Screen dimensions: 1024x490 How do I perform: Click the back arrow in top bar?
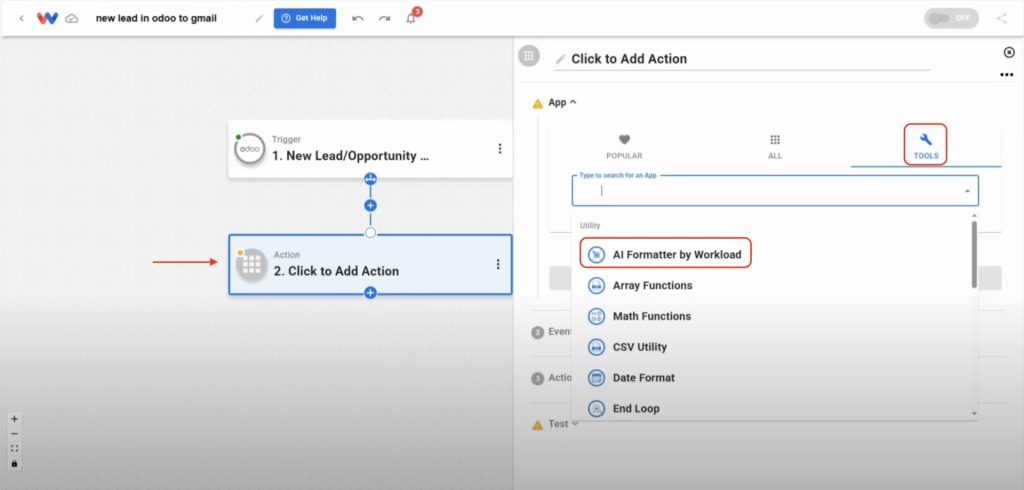[22, 18]
